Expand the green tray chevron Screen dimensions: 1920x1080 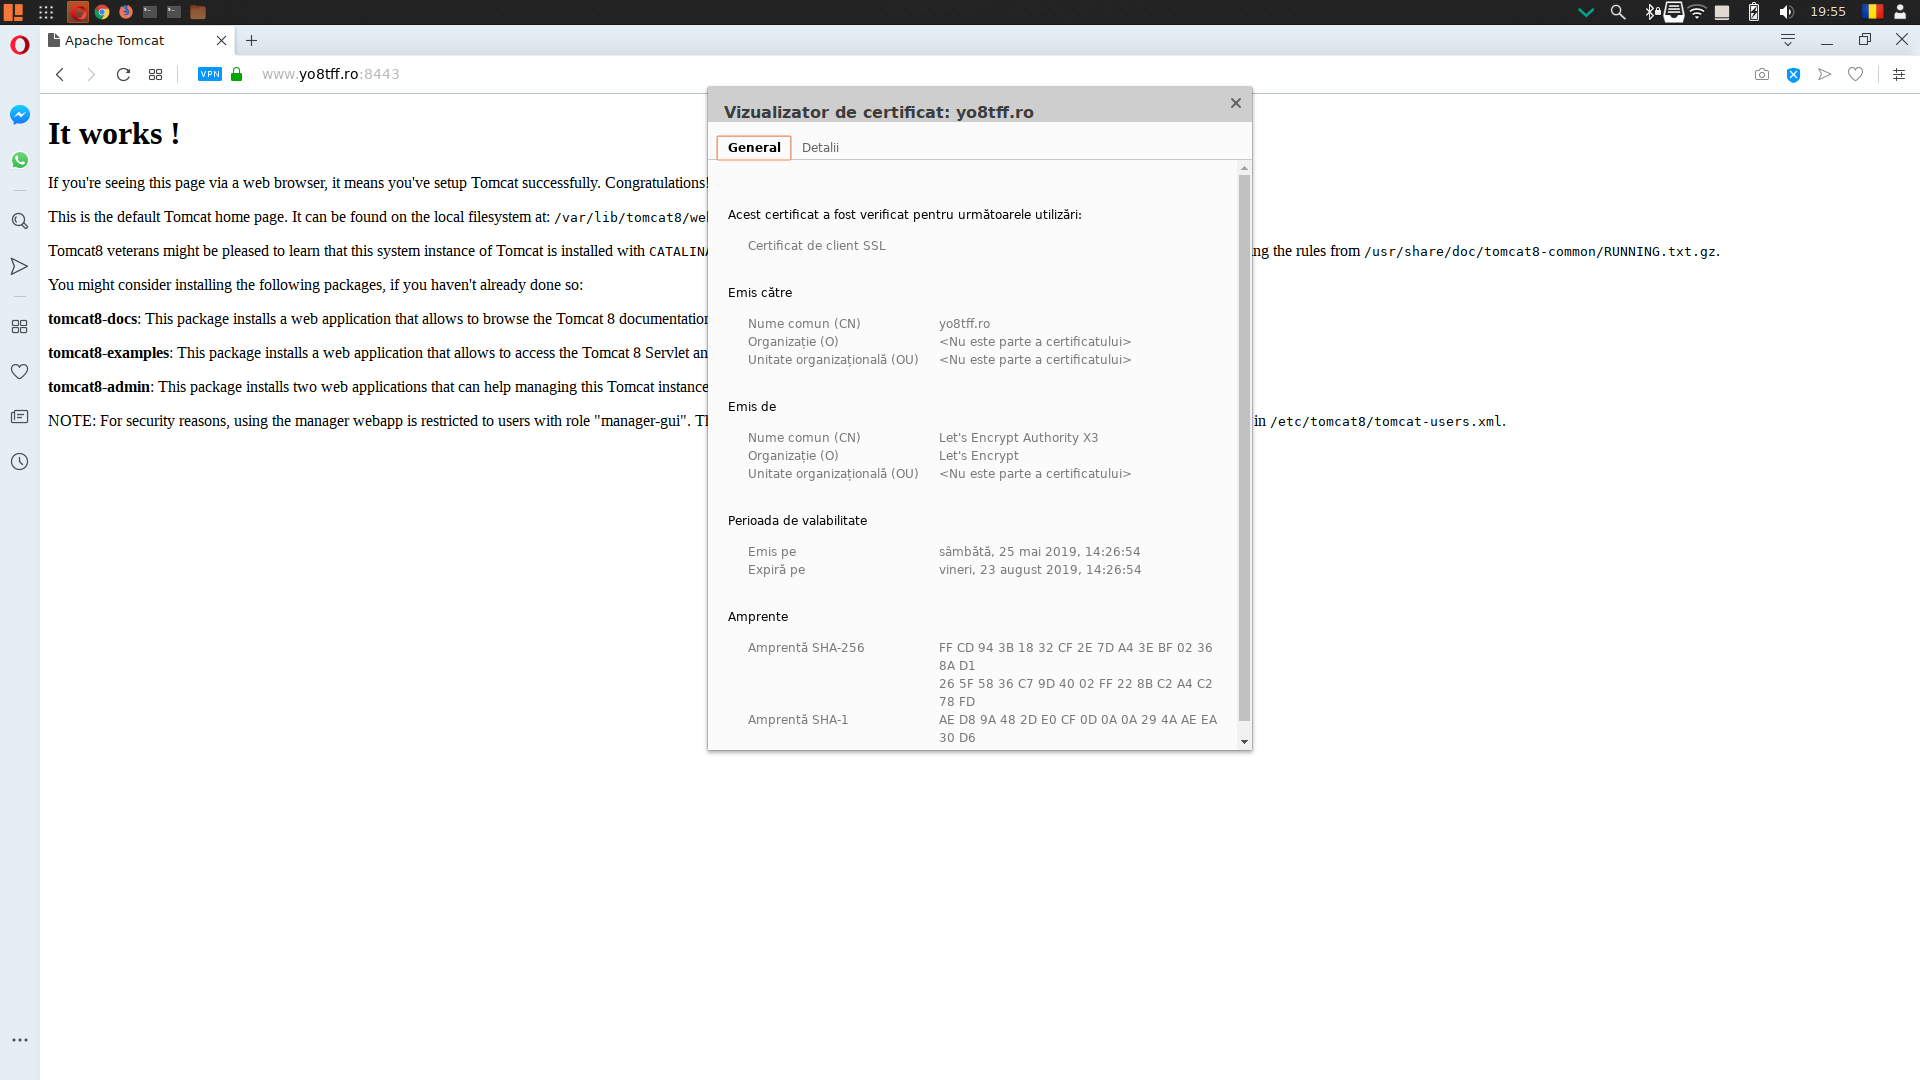1586,12
